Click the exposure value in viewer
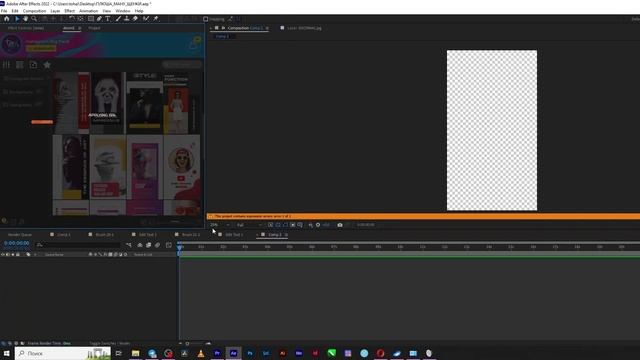This screenshot has height=360, width=640. [326, 225]
